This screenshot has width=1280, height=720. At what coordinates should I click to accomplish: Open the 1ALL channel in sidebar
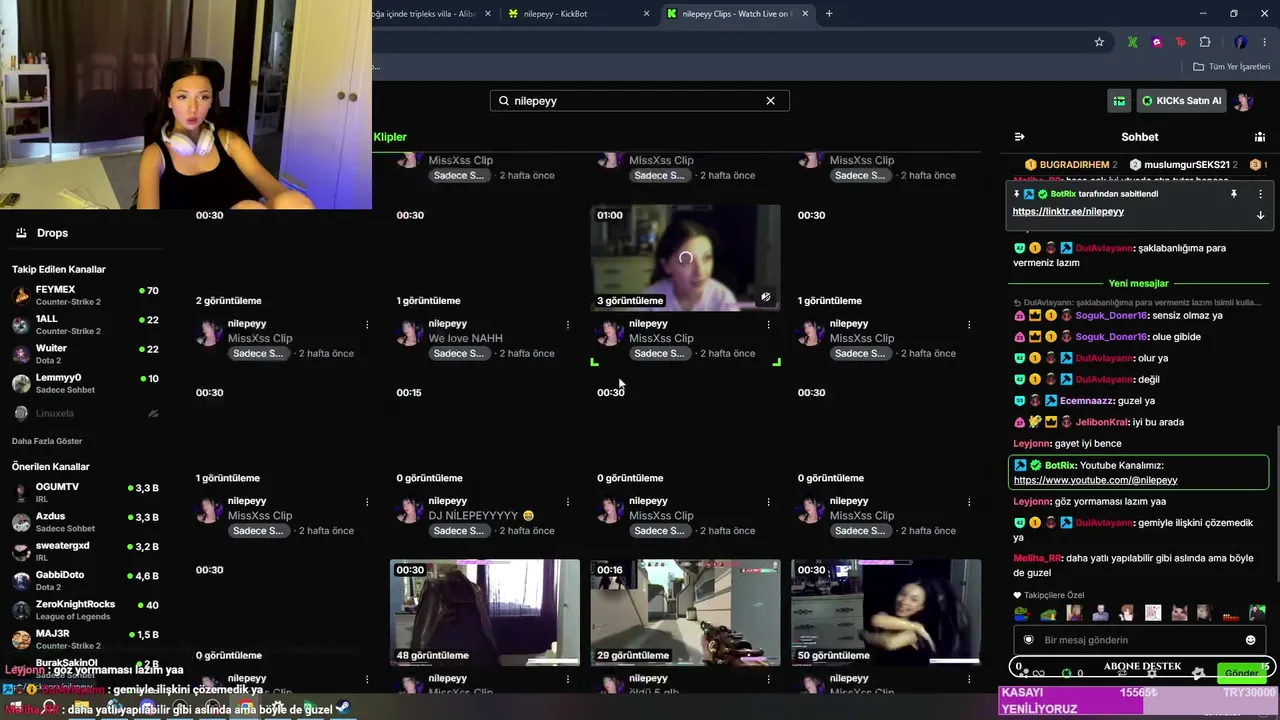(86, 325)
